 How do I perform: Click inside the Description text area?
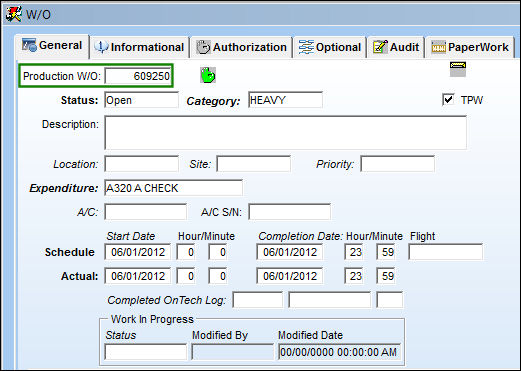(x=286, y=132)
